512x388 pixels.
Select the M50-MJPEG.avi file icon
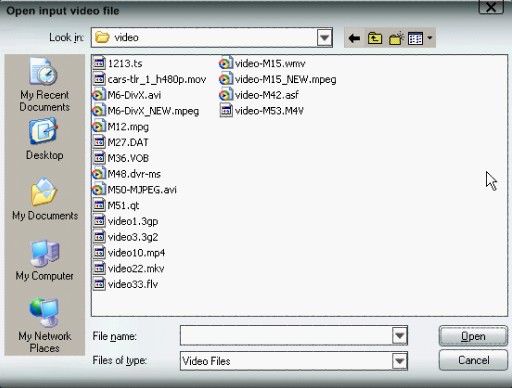pos(98,190)
